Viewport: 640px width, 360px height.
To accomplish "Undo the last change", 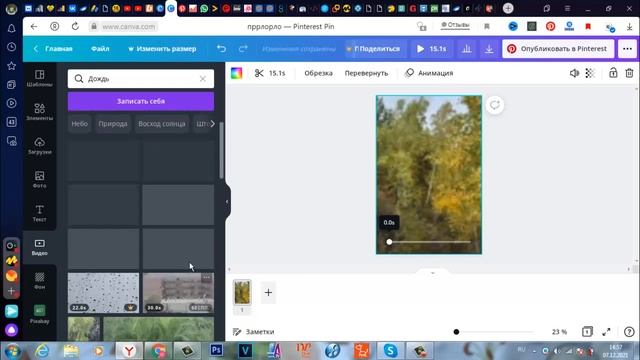I will pyautogui.click(x=221, y=49).
